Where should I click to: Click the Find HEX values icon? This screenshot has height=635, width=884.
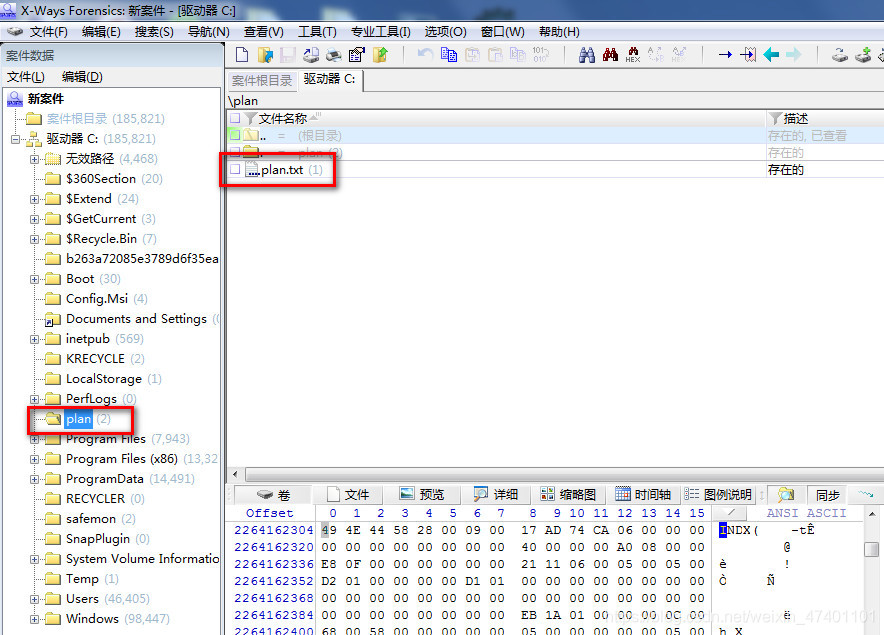pyautogui.click(x=633, y=55)
